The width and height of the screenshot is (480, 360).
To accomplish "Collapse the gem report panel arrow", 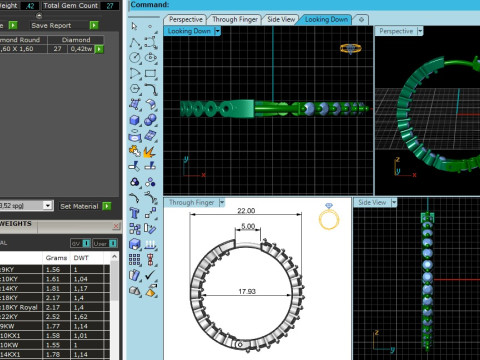I will pyautogui.click(x=39, y=16).
